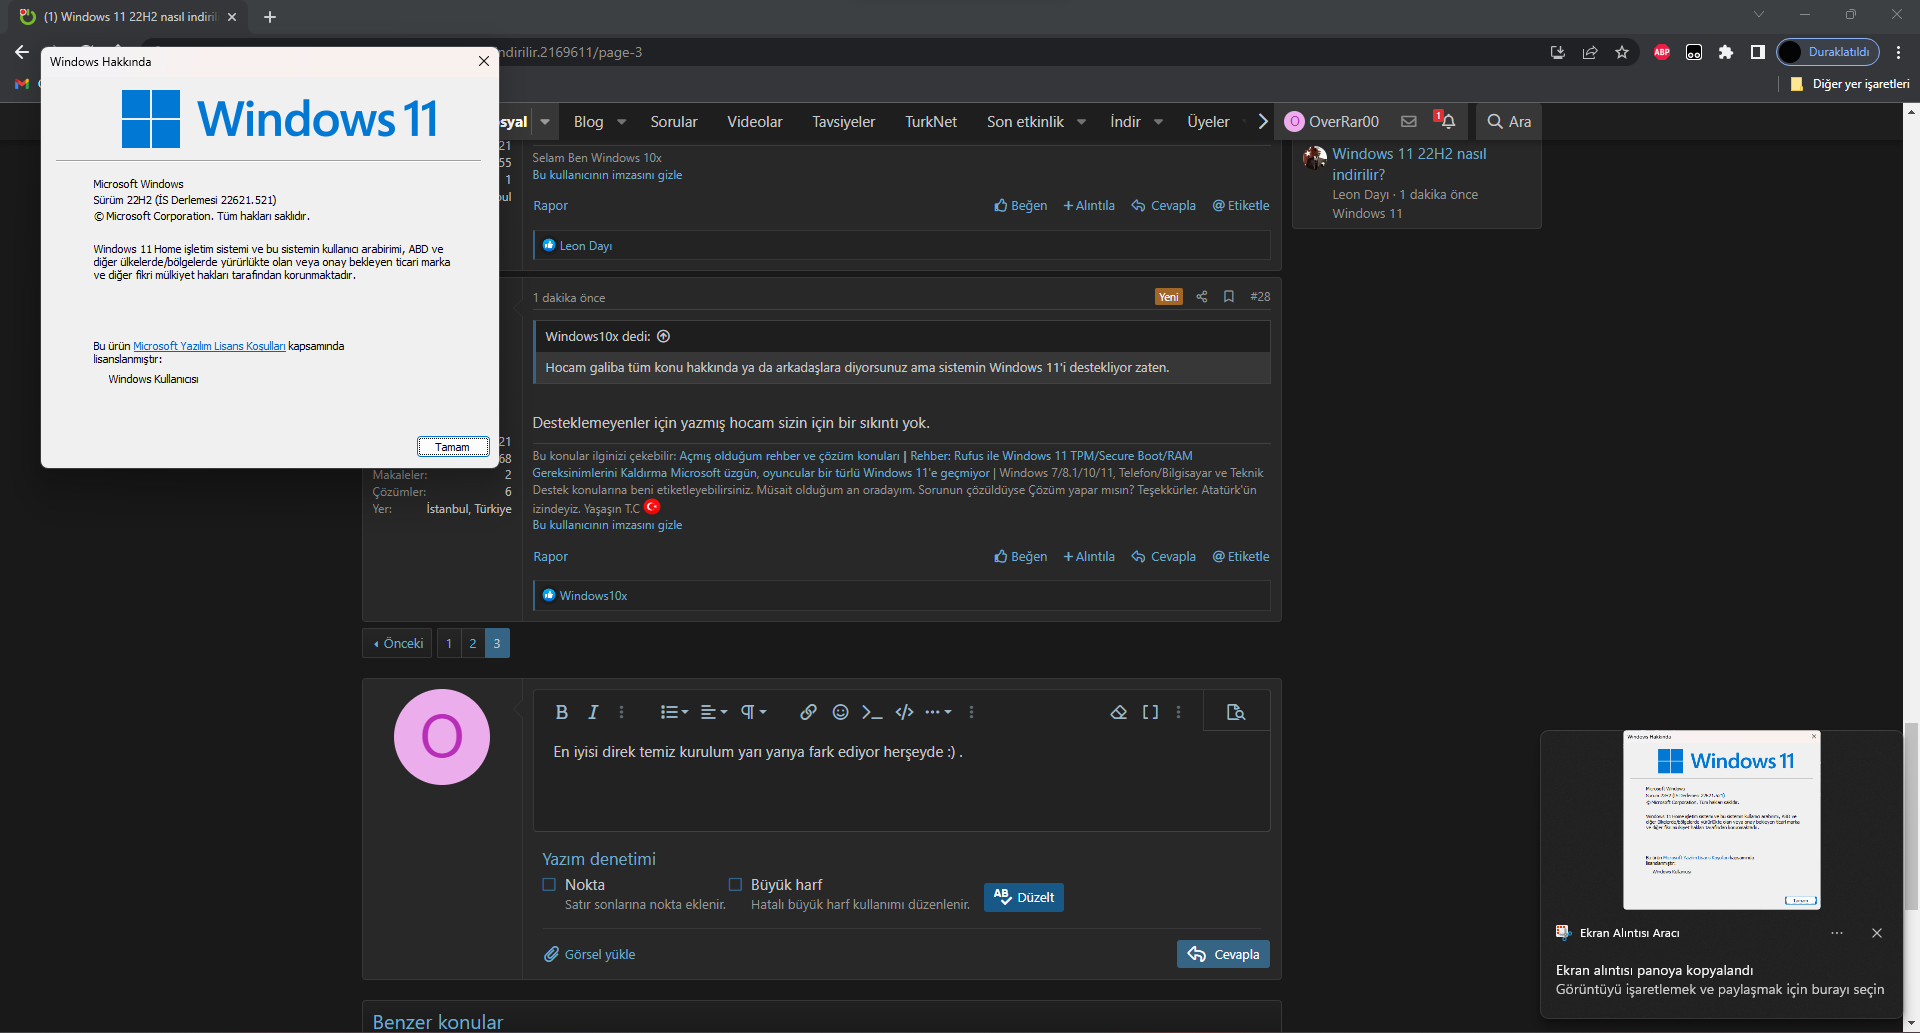The image size is (1920, 1033).
Task: Share this page from the address bar
Action: (1590, 52)
